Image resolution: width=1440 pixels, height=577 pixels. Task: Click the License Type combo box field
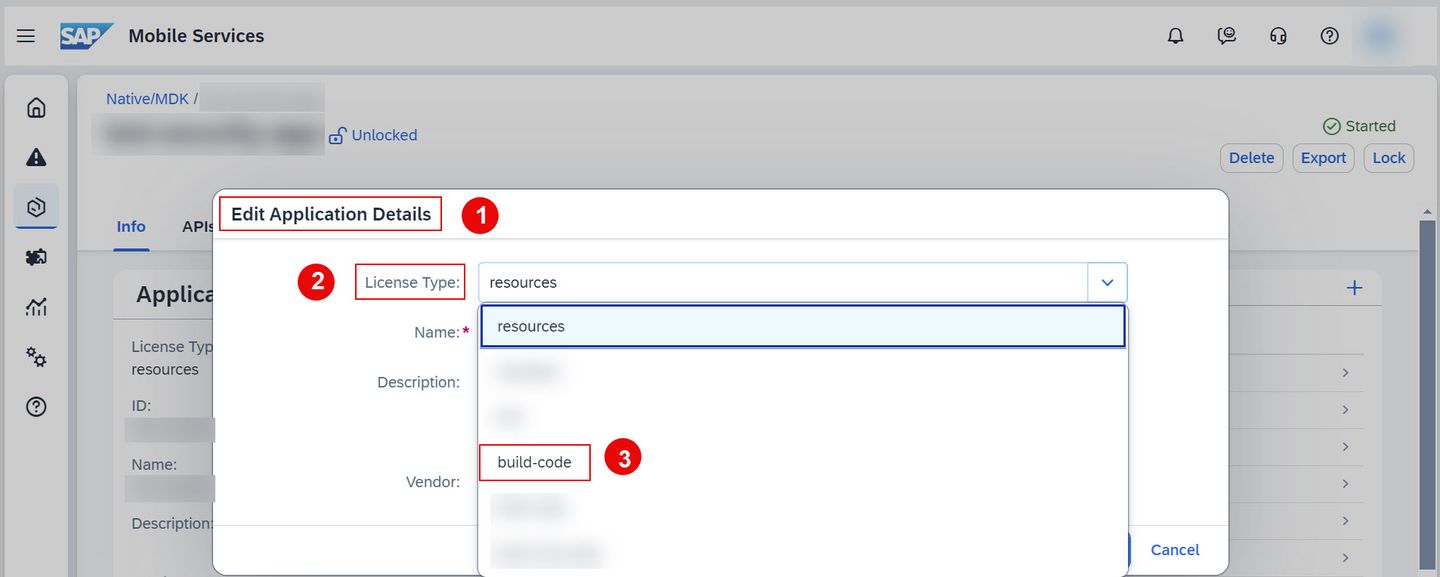[x=783, y=283]
